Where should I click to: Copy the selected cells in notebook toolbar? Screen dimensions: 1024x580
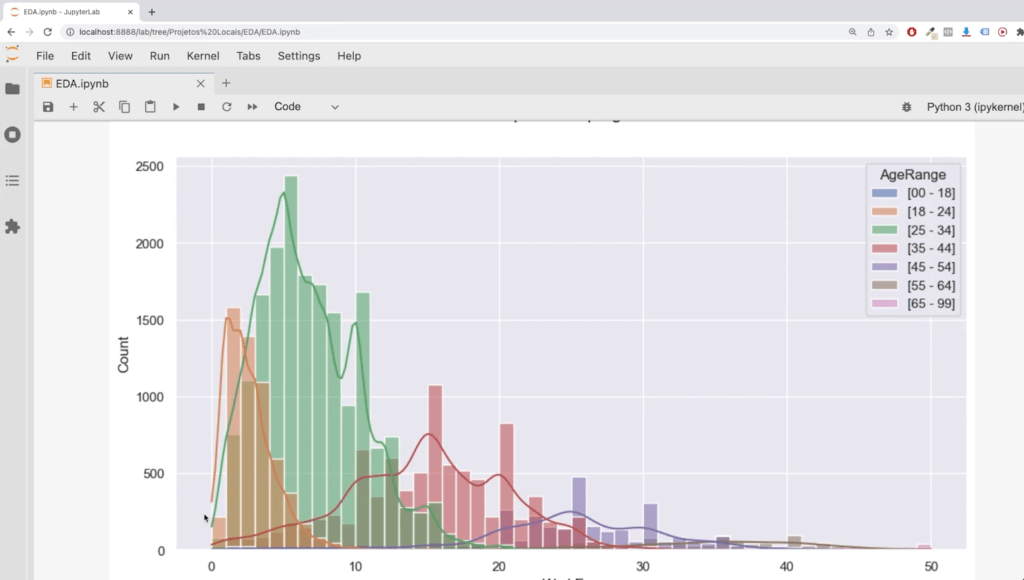[x=124, y=107]
